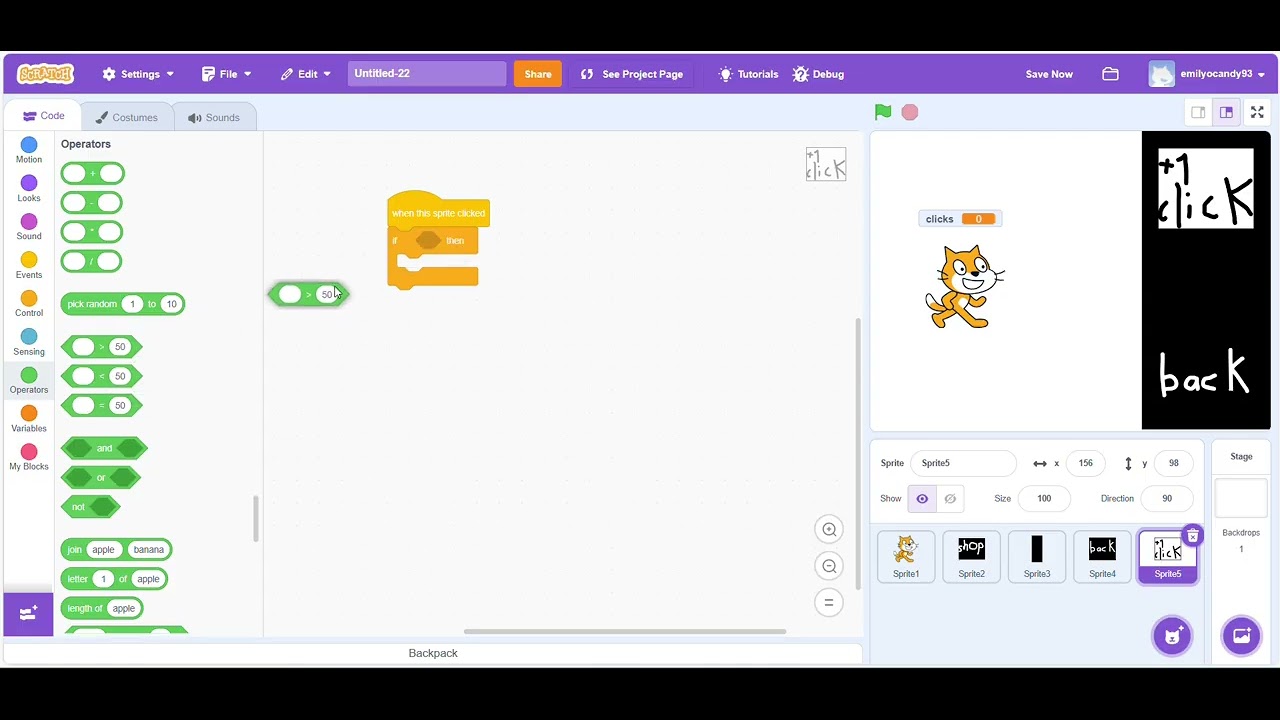The height and width of the screenshot is (720, 1280).
Task: Open the File dropdown menu
Action: point(227,74)
